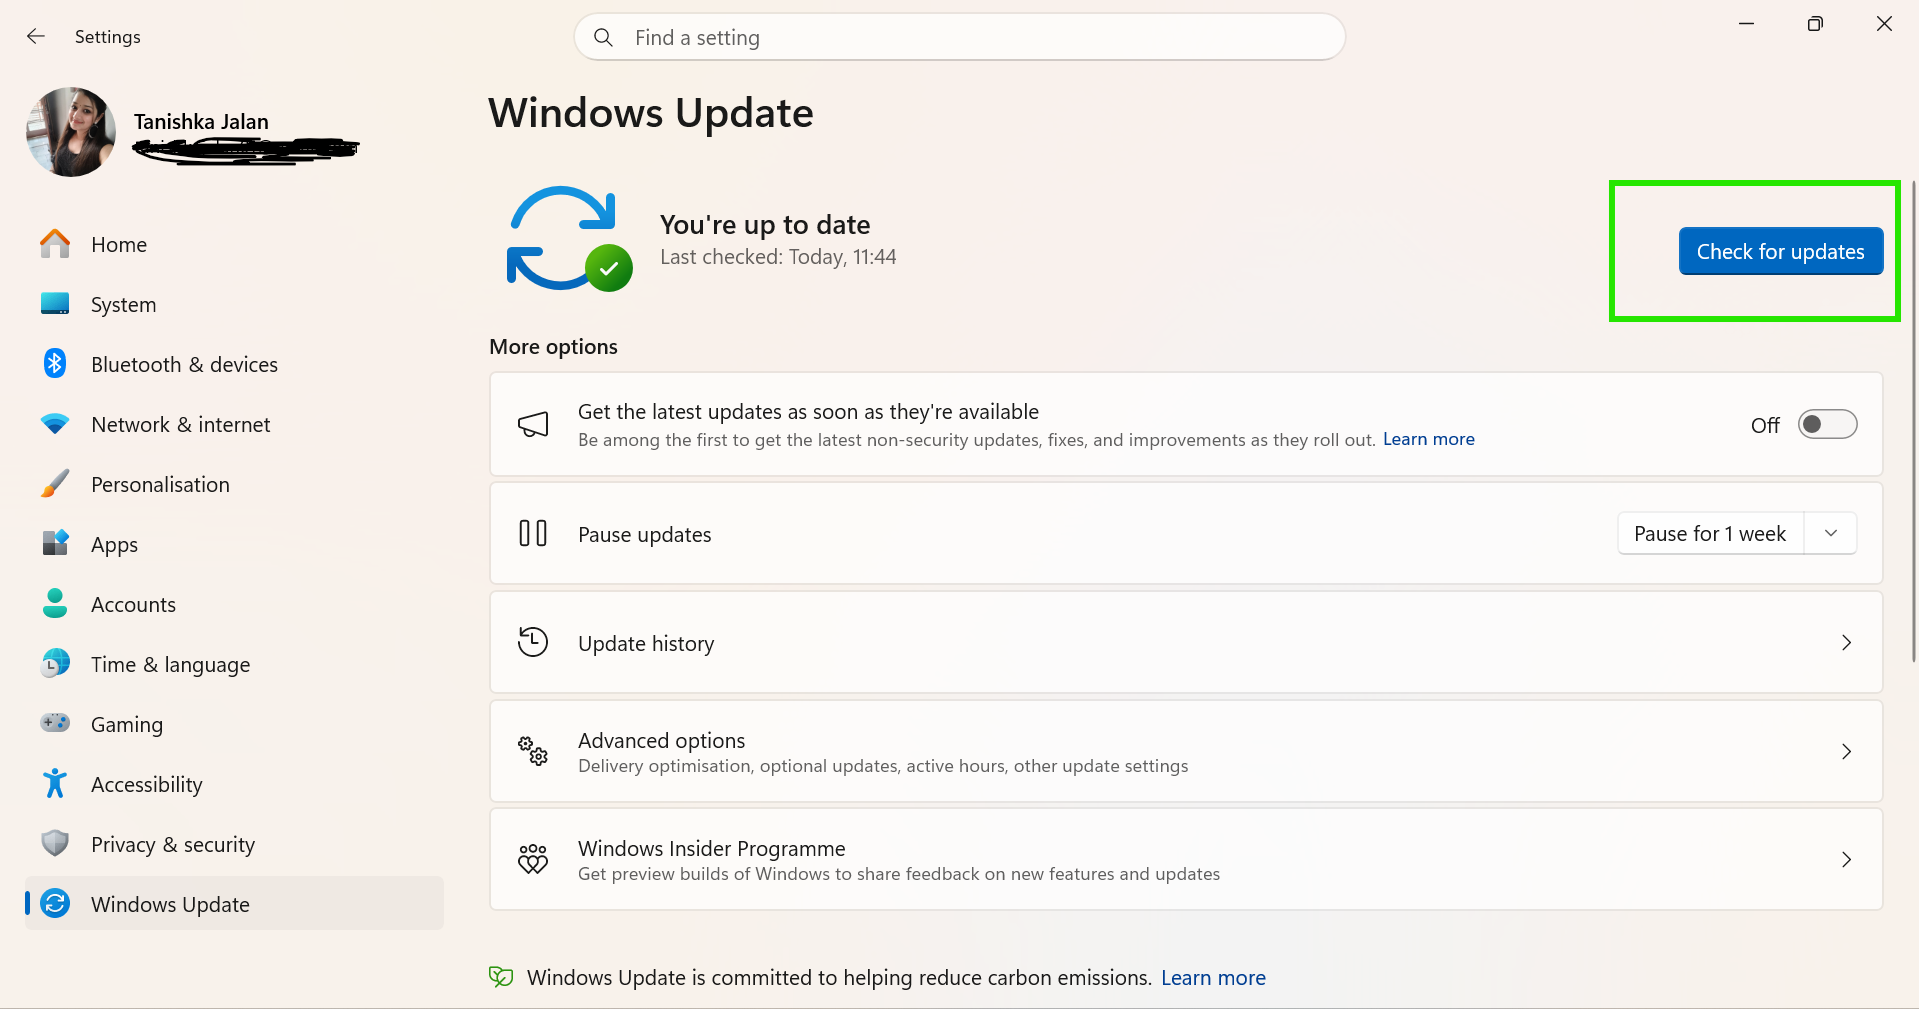
Task: Click the Gaming controller icon
Action: (55, 722)
